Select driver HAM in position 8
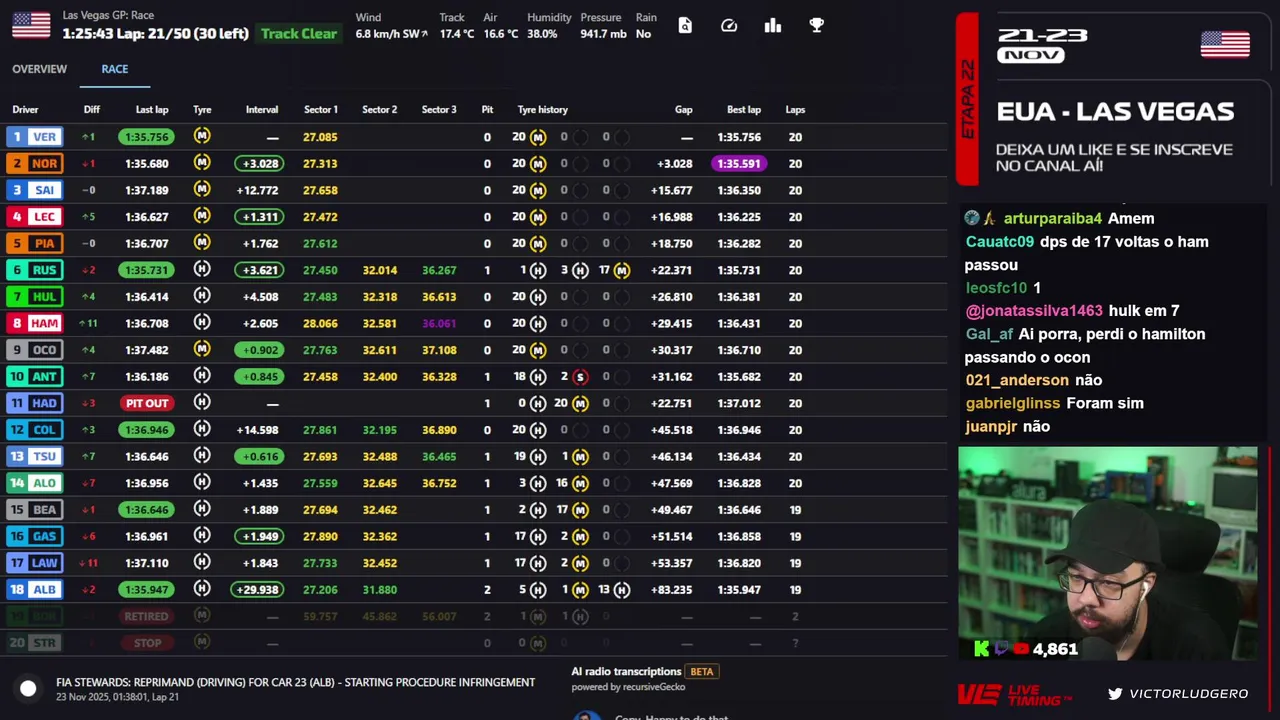 (35, 323)
